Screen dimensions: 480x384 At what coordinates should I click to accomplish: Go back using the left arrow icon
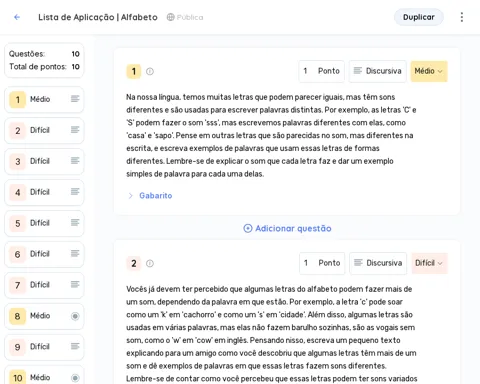(17, 17)
